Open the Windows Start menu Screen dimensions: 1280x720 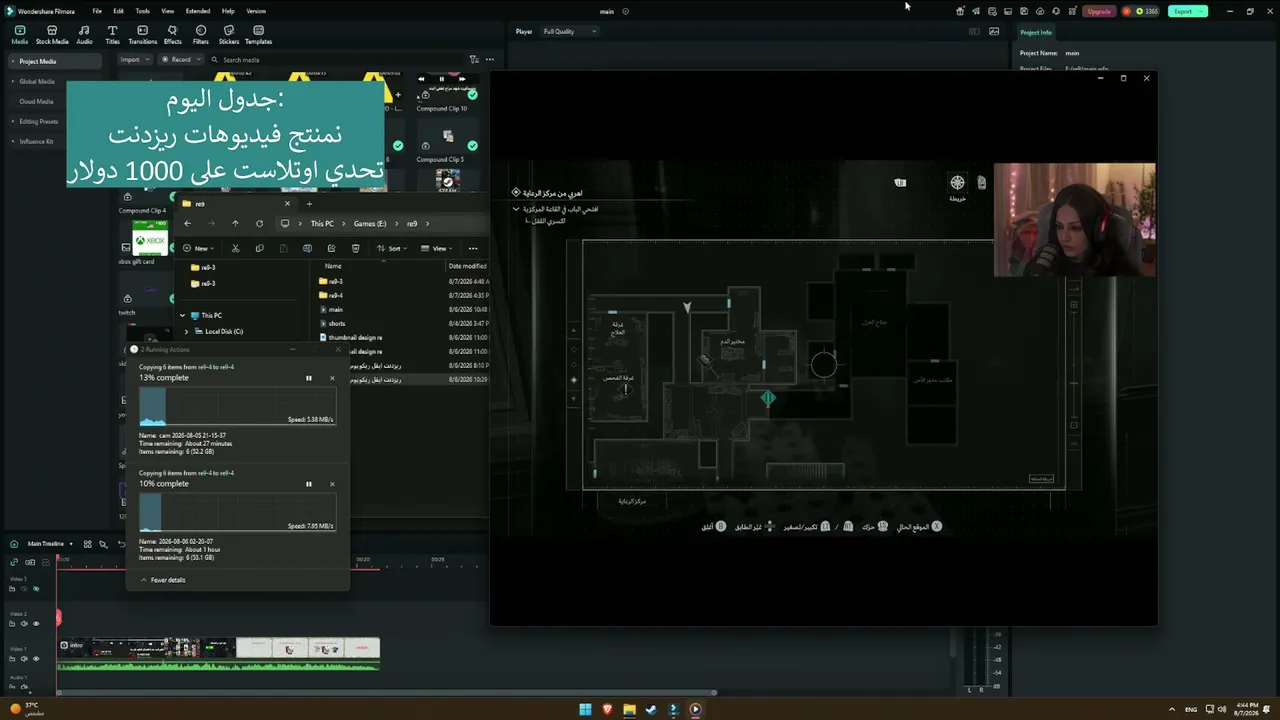[x=586, y=710]
